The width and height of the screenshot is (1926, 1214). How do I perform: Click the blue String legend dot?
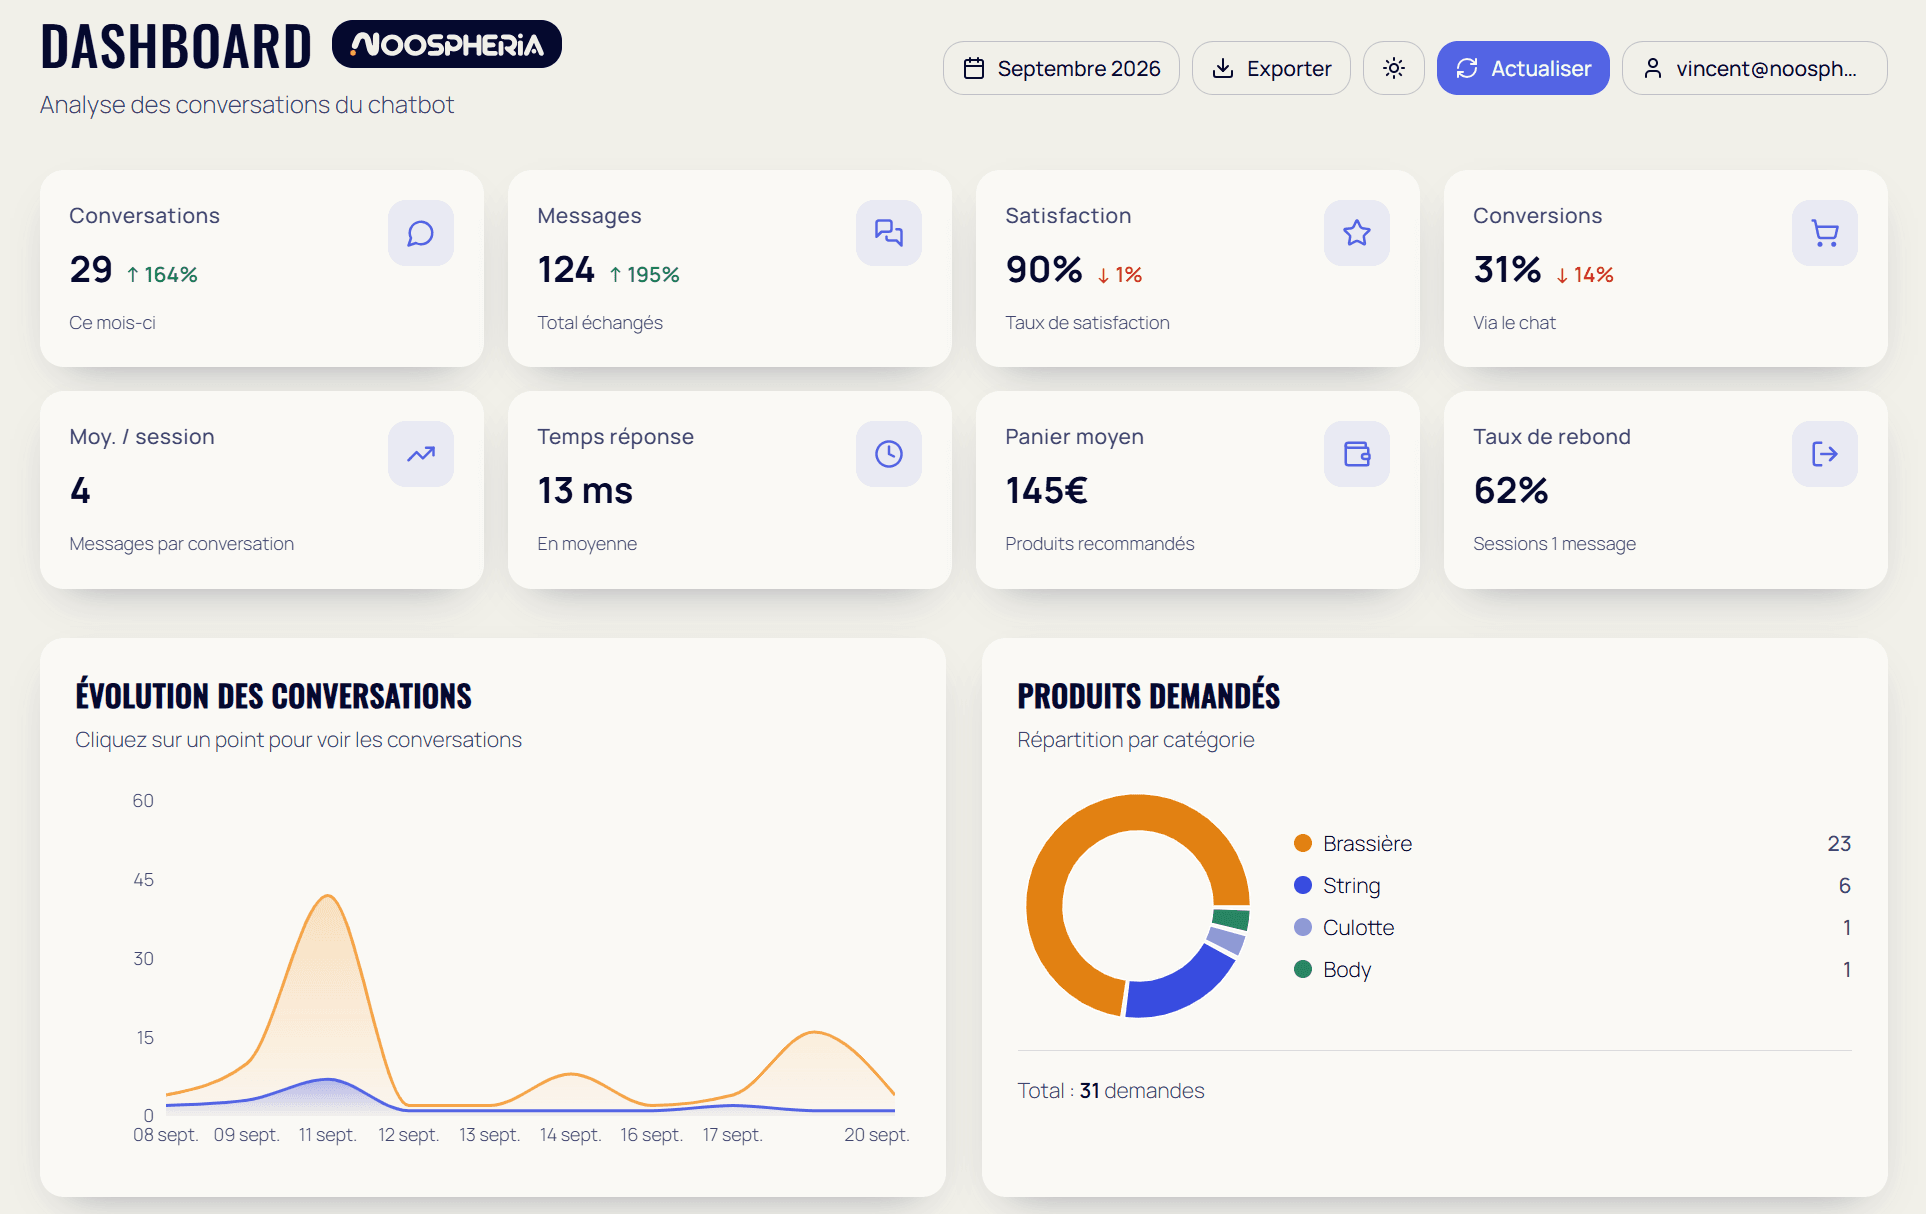coord(1303,885)
